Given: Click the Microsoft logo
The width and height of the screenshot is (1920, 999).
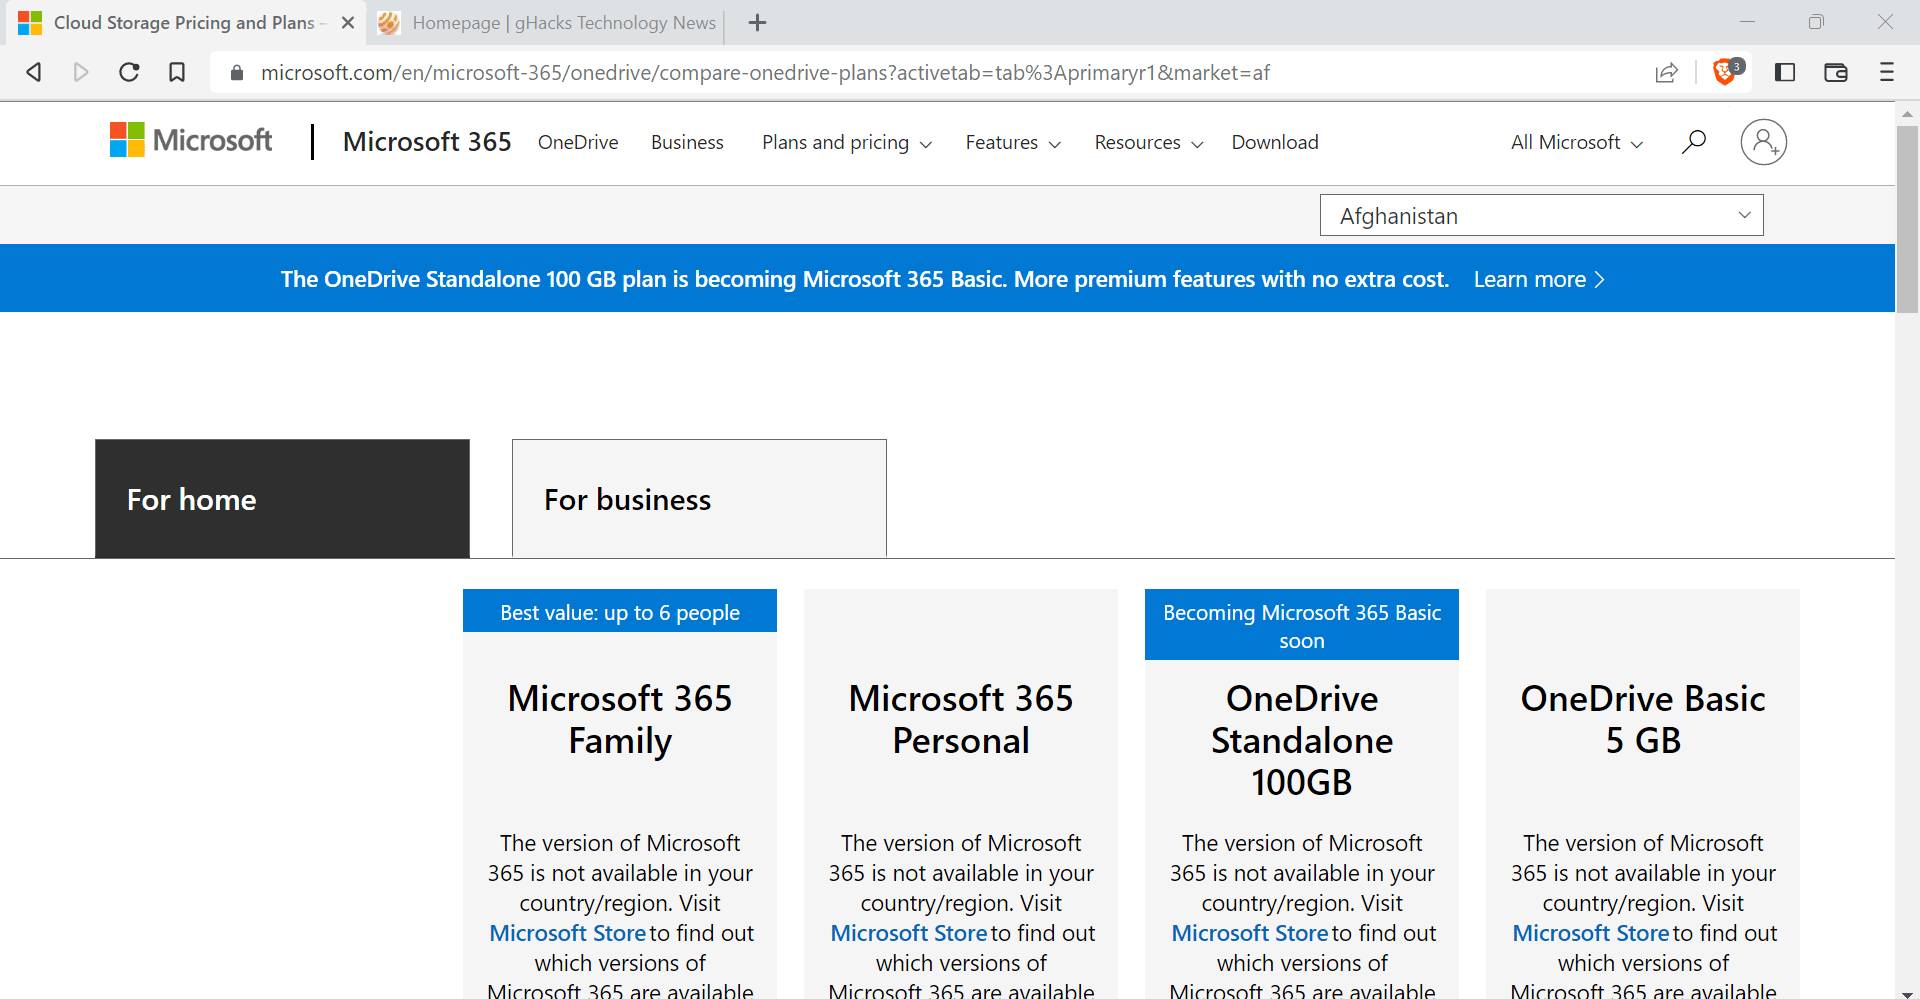Looking at the screenshot, I should click(x=191, y=140).
